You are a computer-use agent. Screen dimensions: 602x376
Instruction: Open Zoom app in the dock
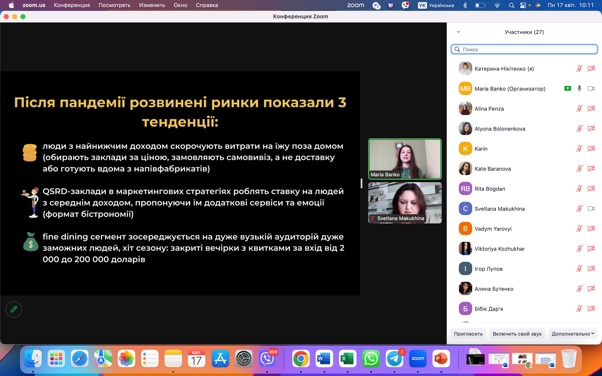pos(418,359)
